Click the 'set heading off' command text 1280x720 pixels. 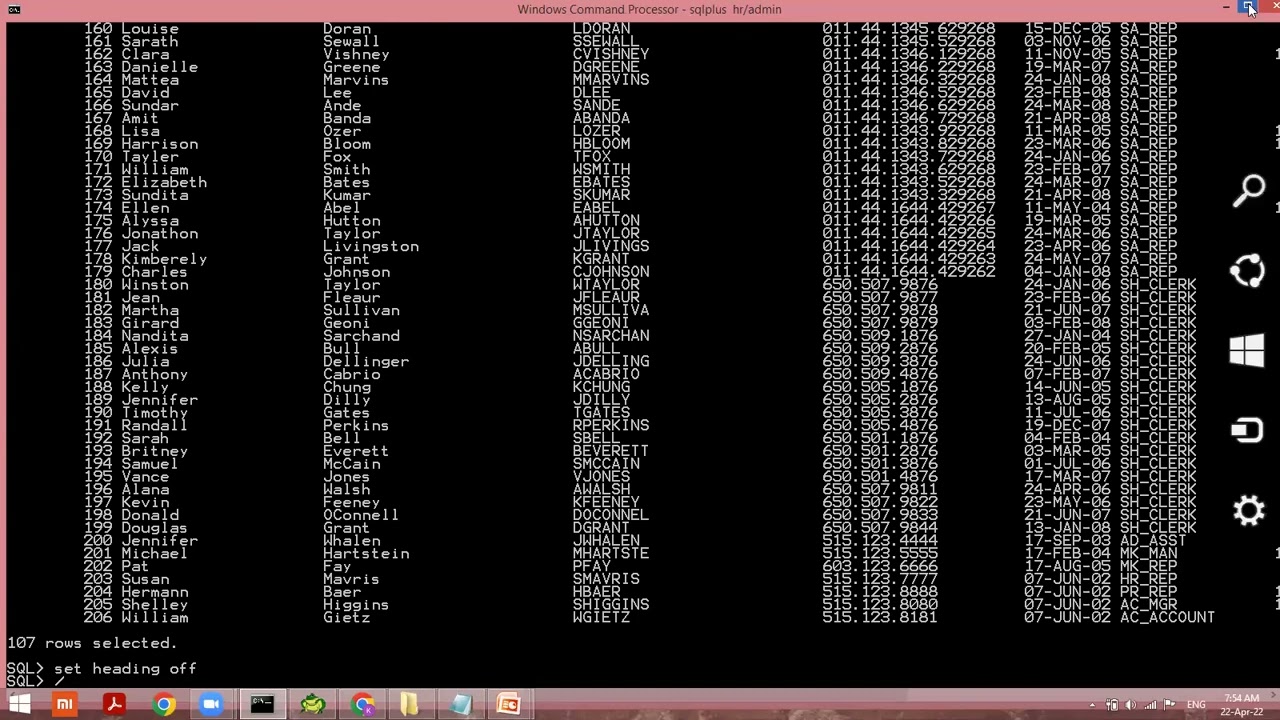[x=125, y=668]
